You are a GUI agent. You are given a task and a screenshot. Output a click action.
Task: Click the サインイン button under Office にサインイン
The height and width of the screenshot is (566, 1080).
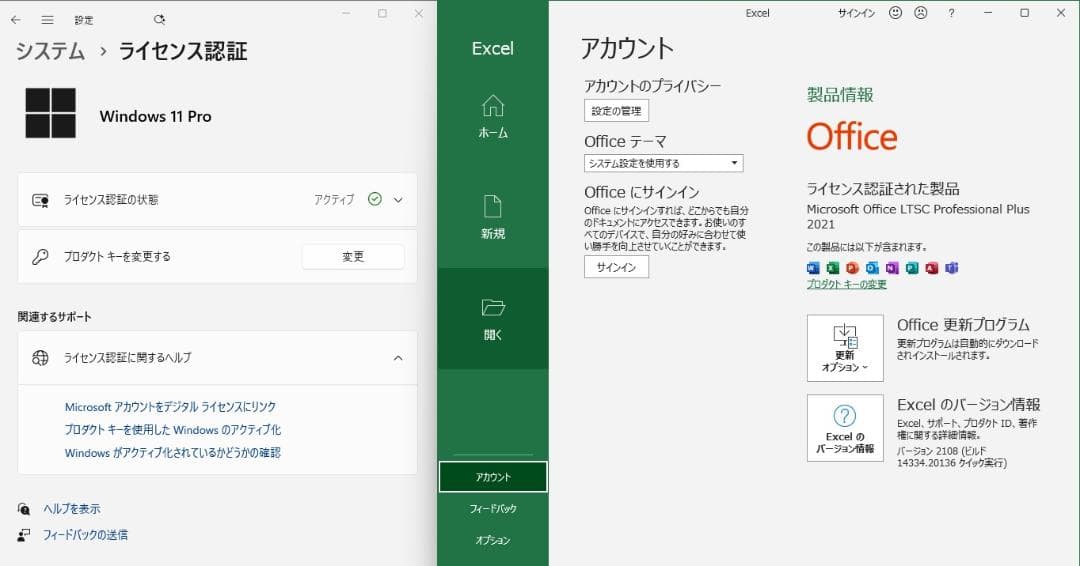click(x=616, y=267)
